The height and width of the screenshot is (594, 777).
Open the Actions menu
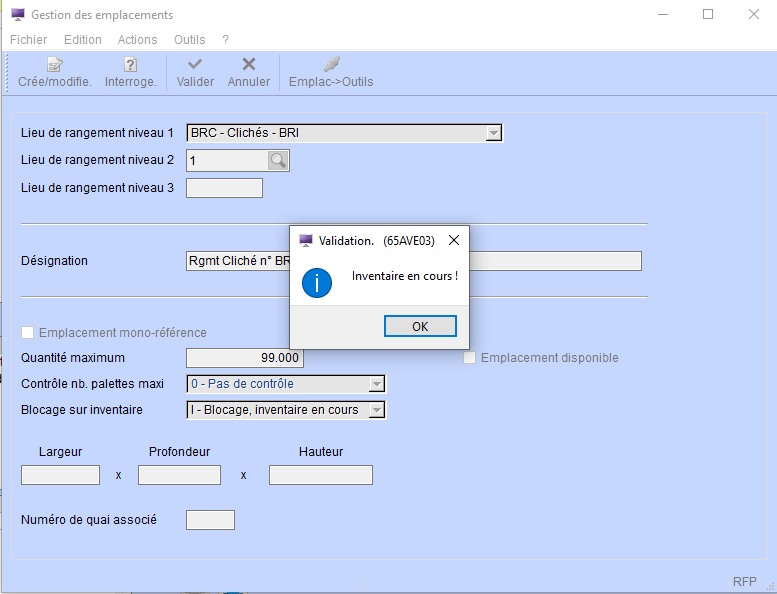(137, 40)
